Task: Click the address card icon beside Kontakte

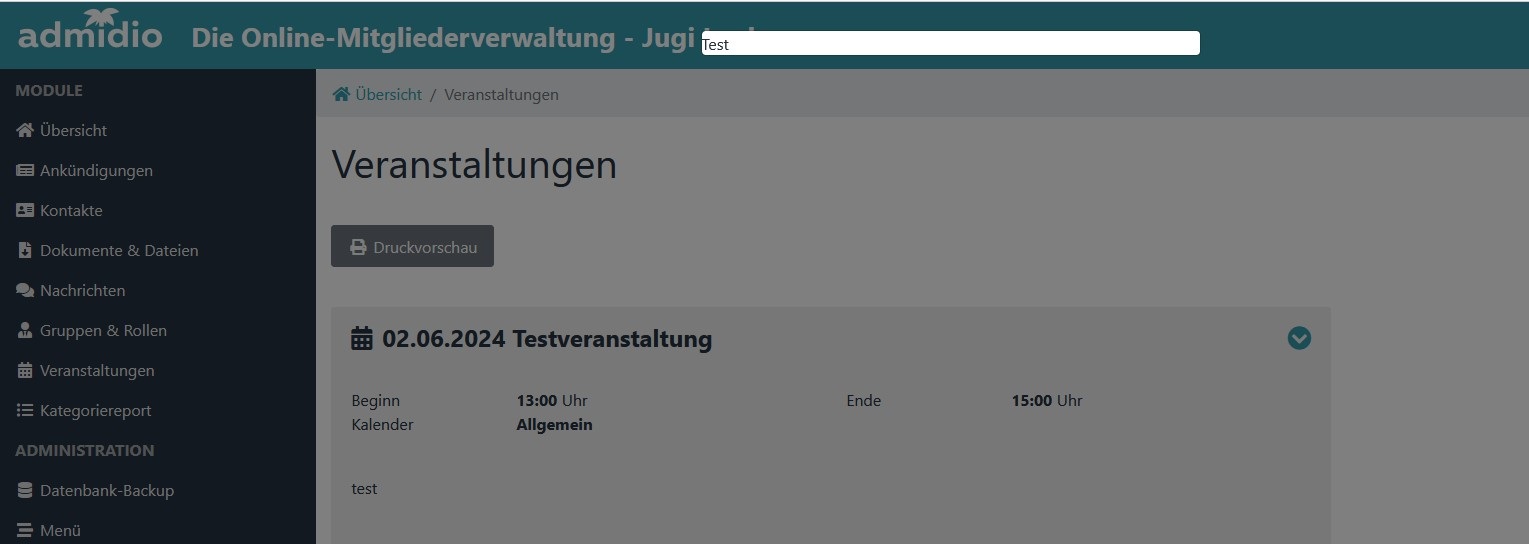Action: point(25,210)
